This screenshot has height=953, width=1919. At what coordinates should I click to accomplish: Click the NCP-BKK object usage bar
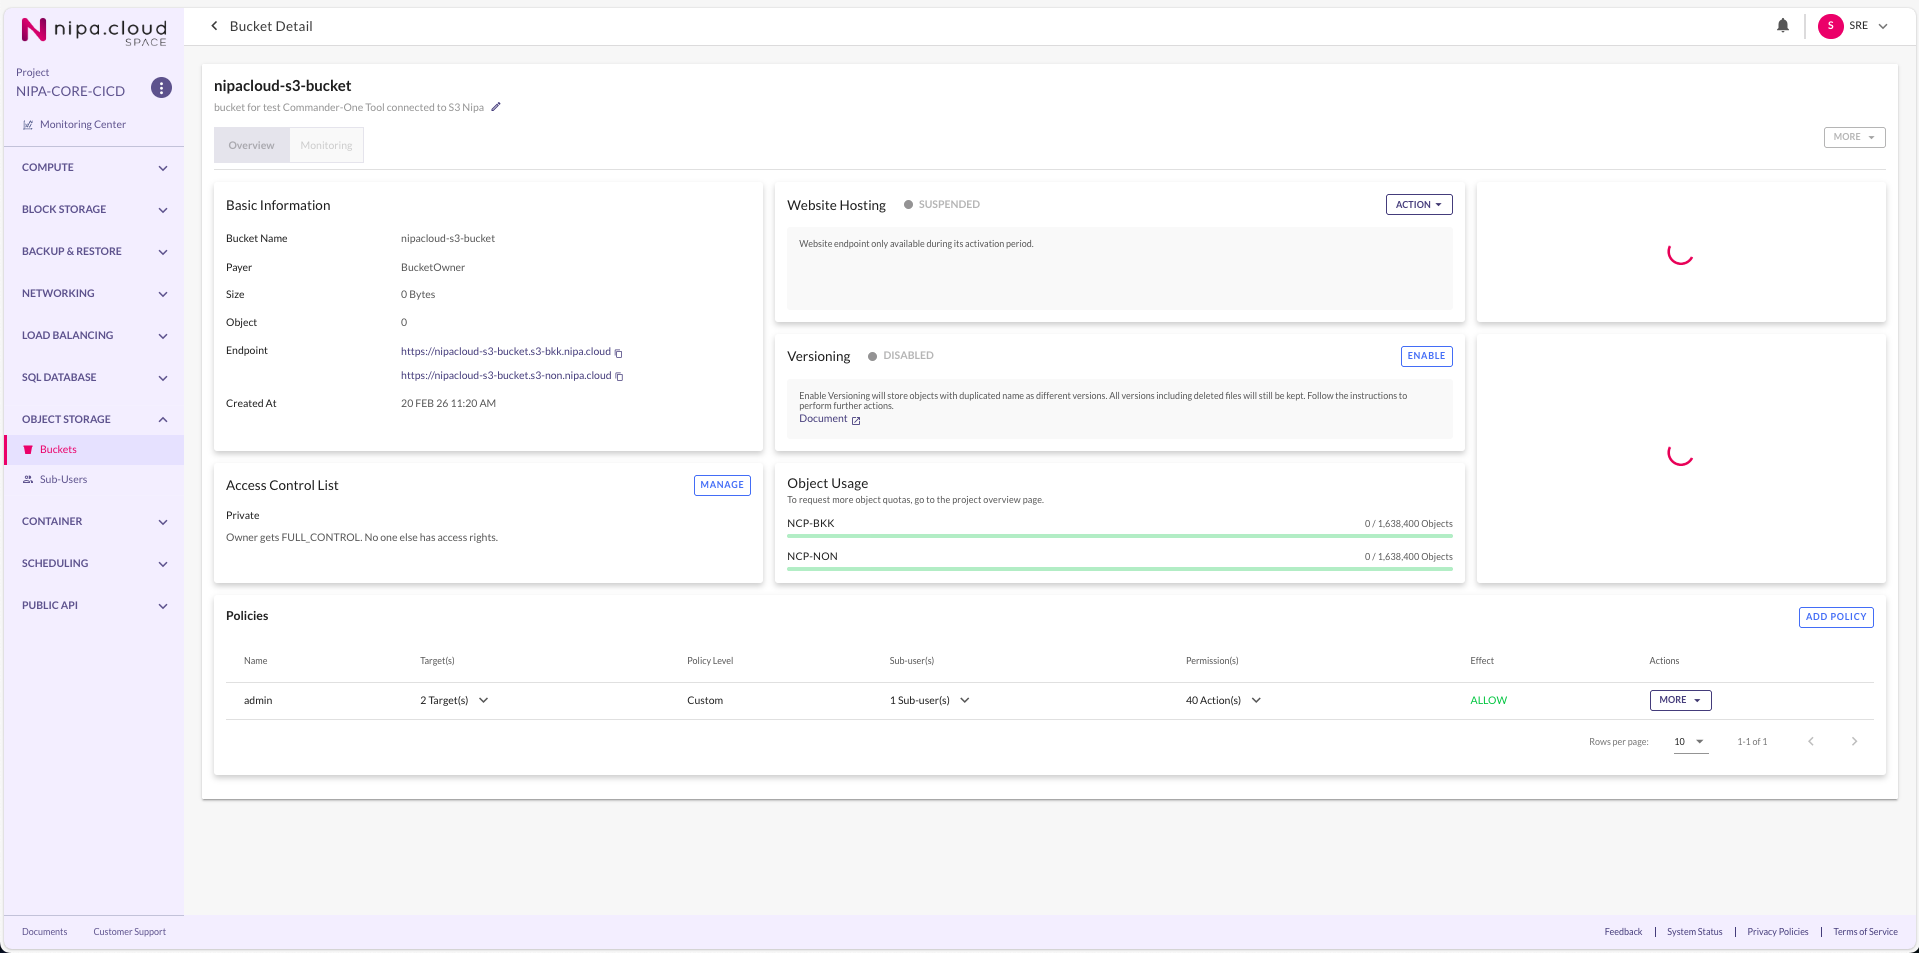tap(1119, 536)
